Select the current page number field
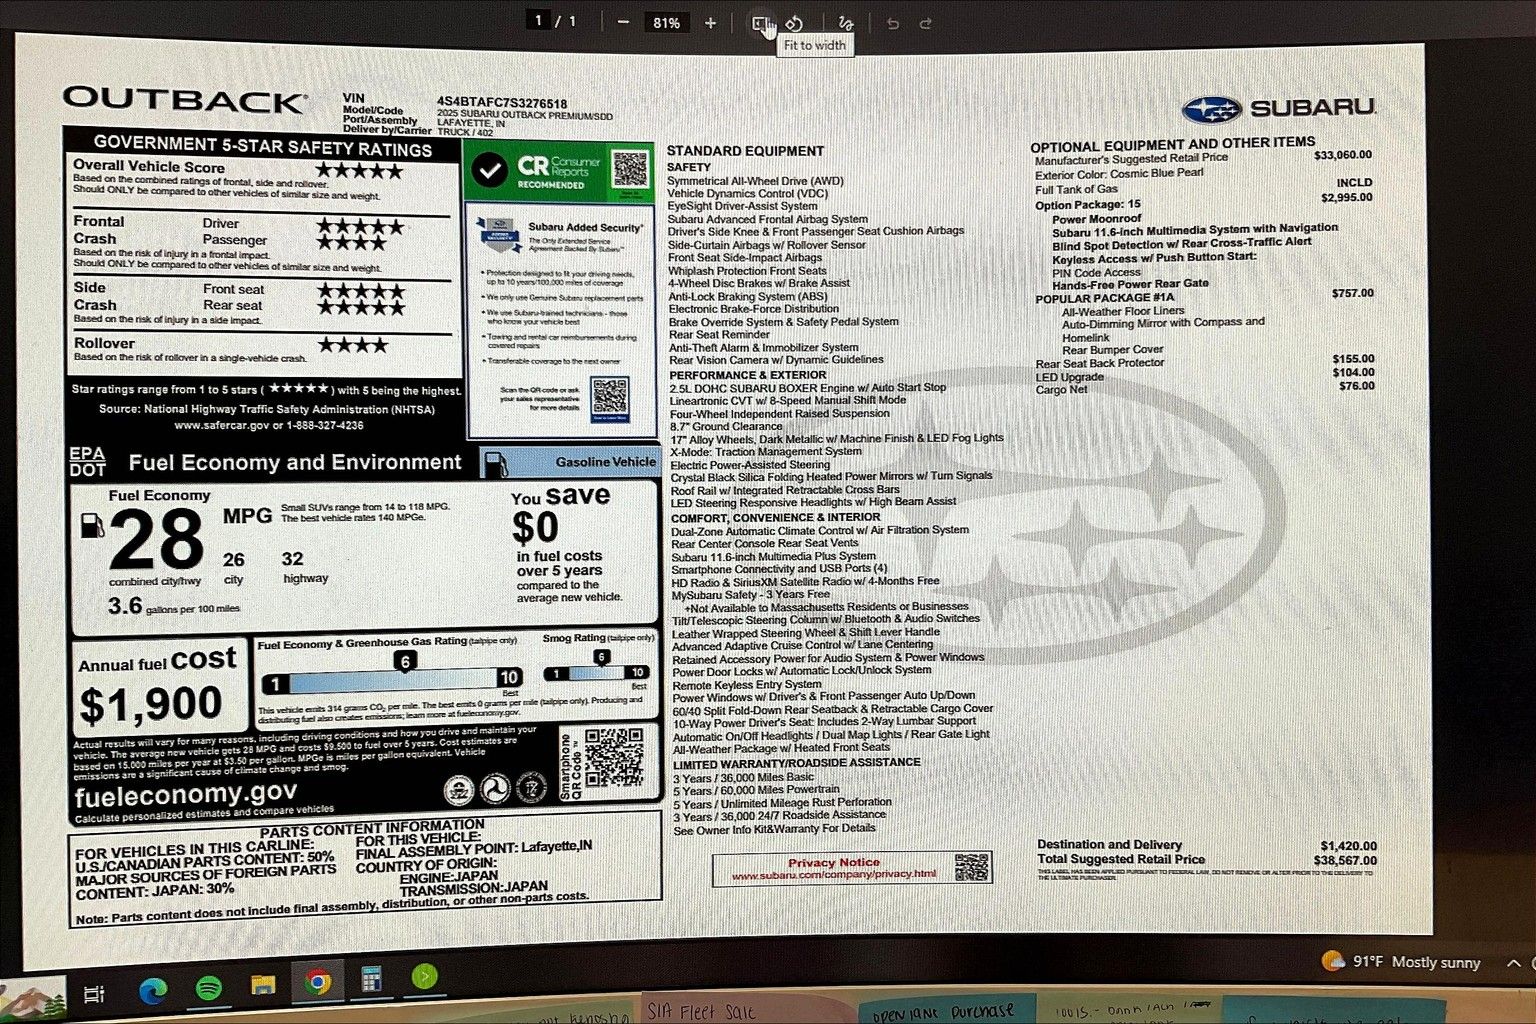 click(x=539, y=20)
